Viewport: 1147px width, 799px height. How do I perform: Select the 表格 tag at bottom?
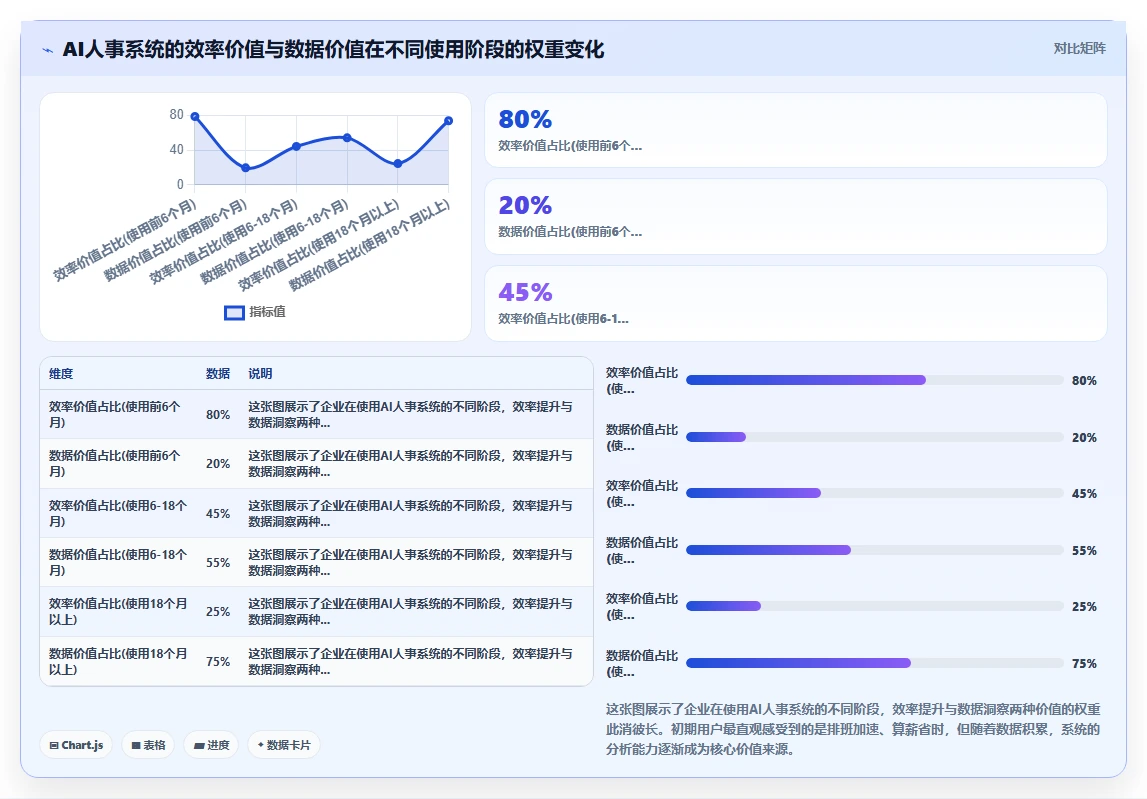[x=148, y=745]
